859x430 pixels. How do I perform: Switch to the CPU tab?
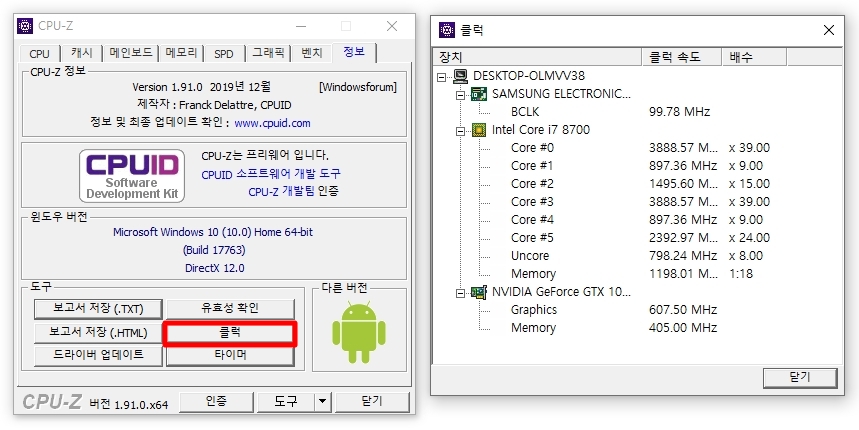tap(39, 54)
